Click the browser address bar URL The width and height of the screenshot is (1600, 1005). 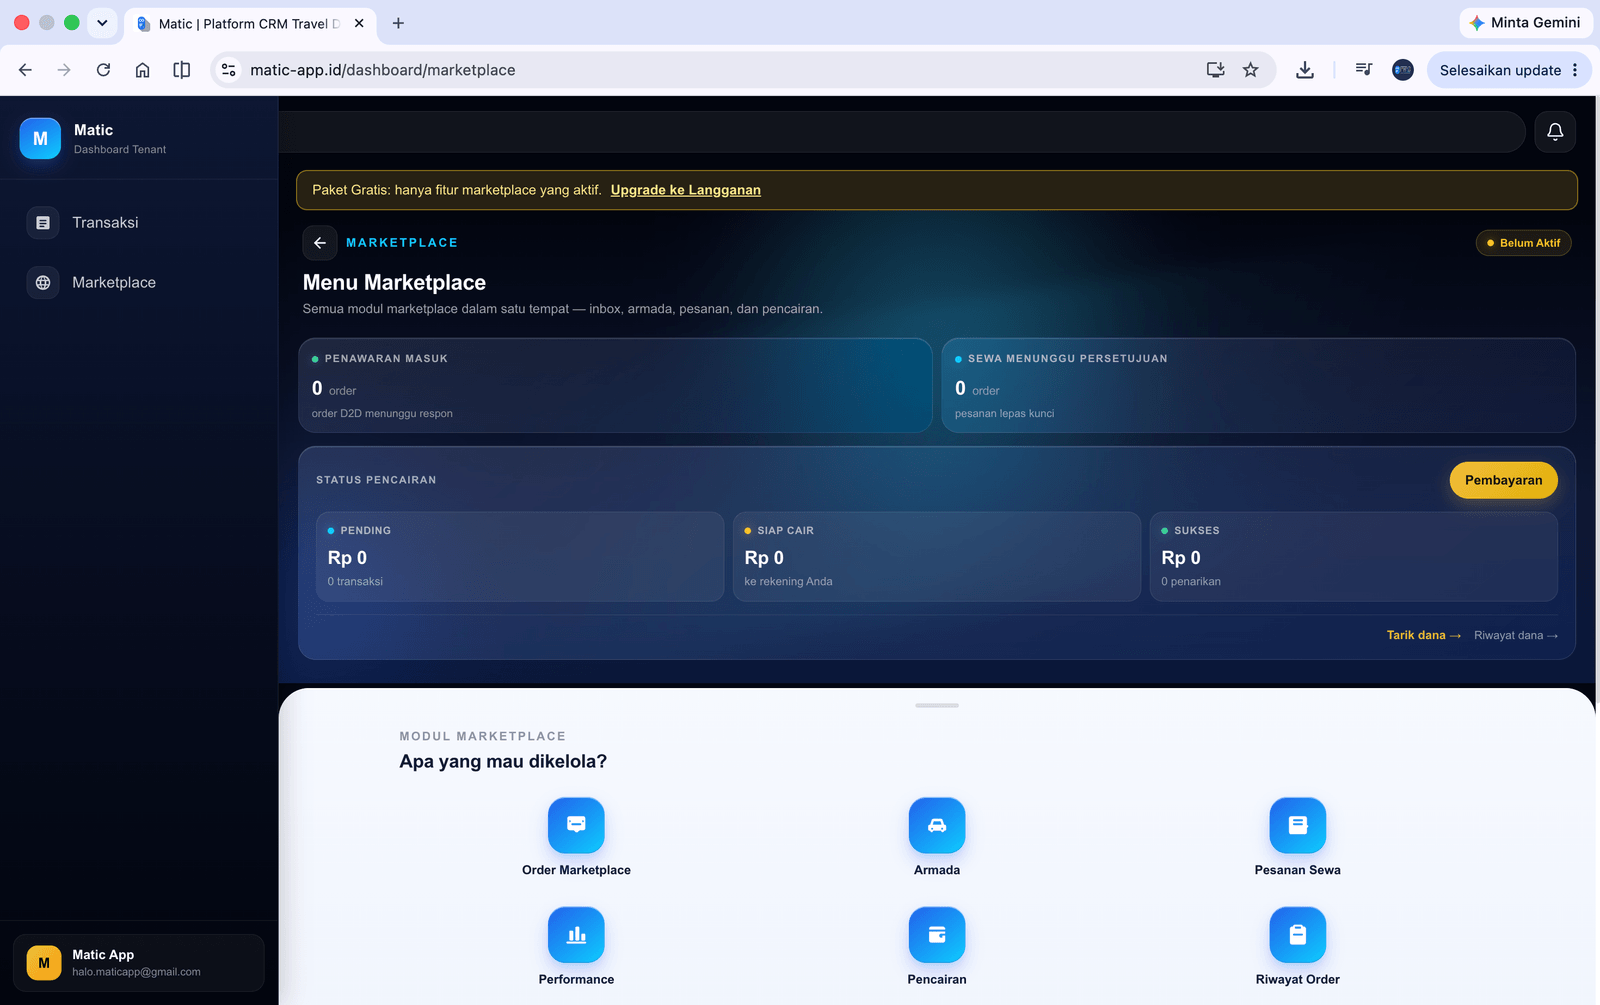pyautogui.click(x=383, y=70)
